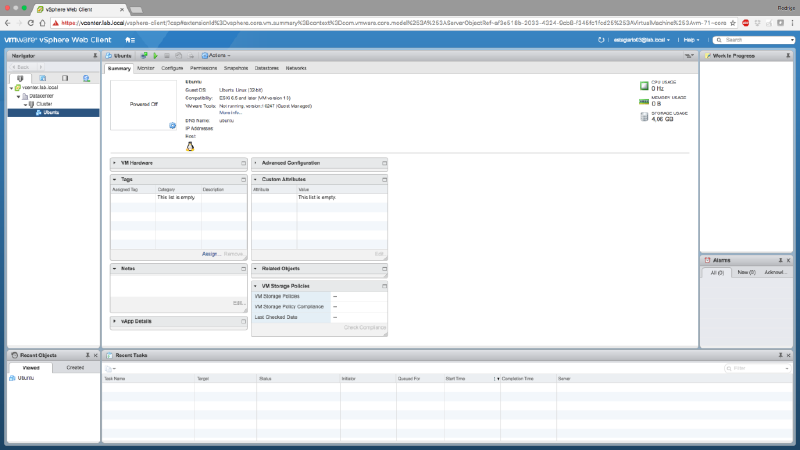Click the Assign link in Tags panel
This screenshot has width=800, height=450.
click(210, 254)
